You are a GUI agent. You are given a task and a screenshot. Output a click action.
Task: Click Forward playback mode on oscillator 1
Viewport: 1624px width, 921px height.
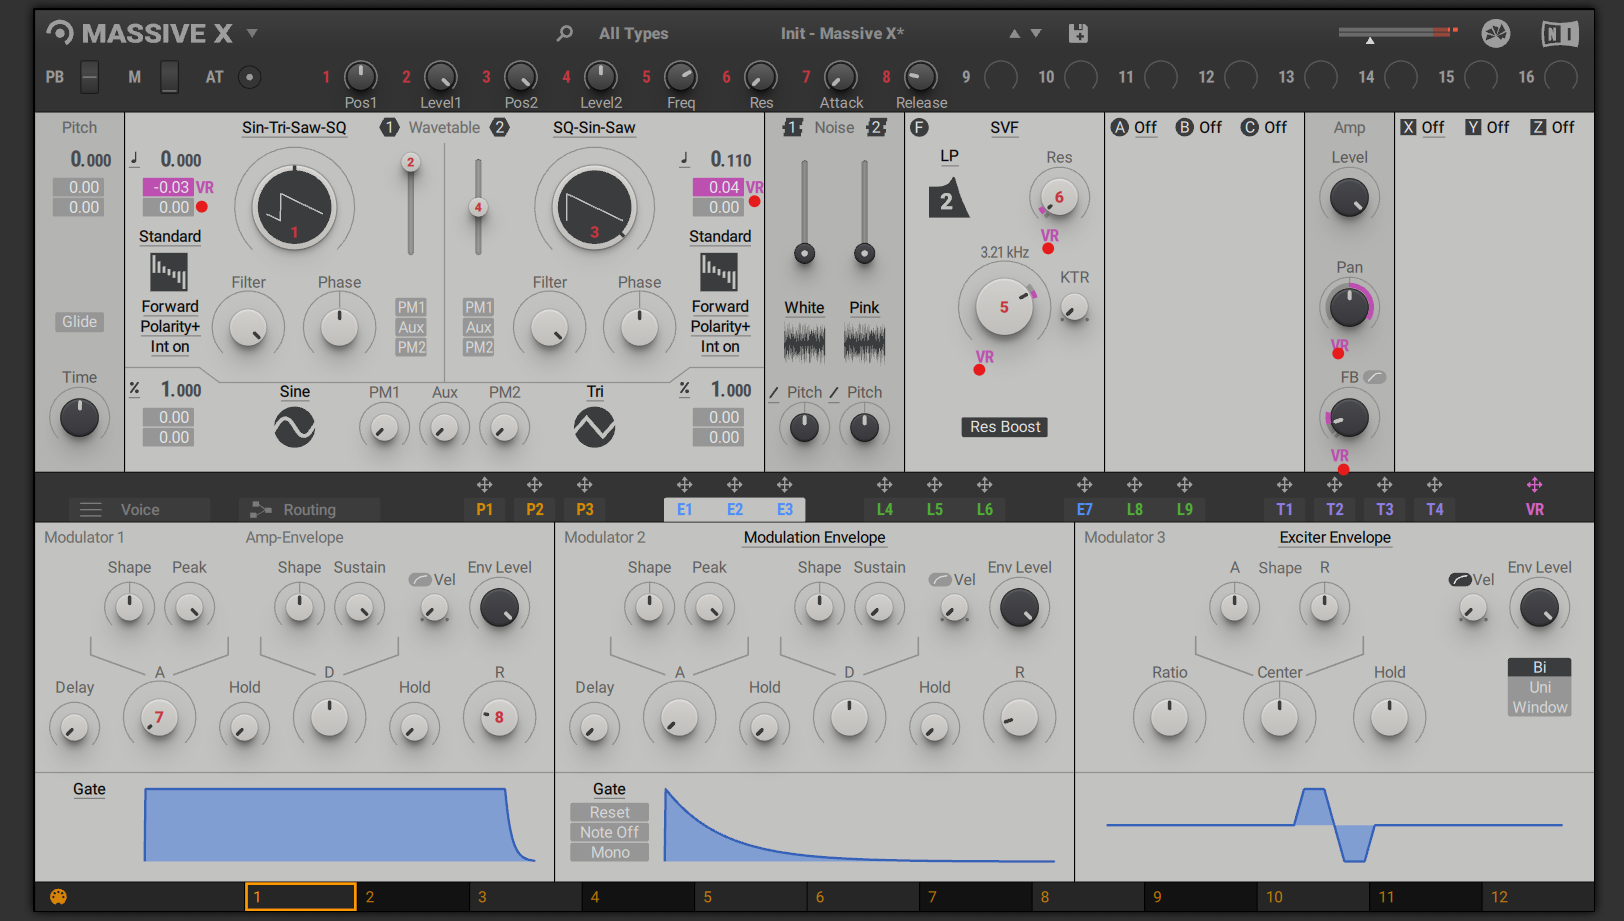pyautogui.click(x=169, y=306)
